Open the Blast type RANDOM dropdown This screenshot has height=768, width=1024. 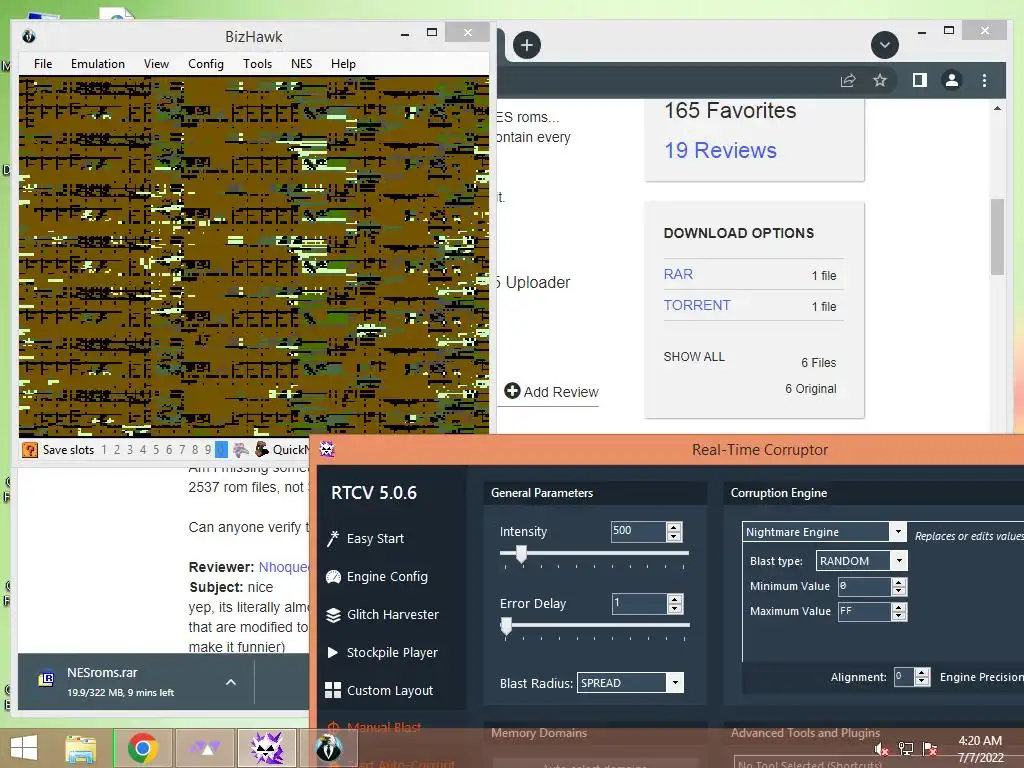[x=899, y=560]
